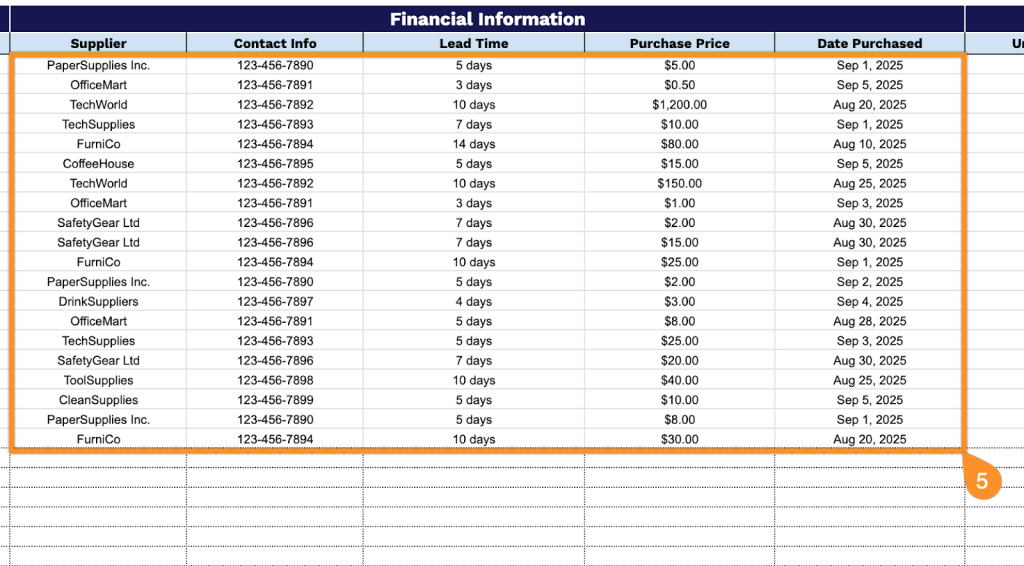Select the Purchase Price column header
Screen dimensions: 1024x566
tap(680, 43)
